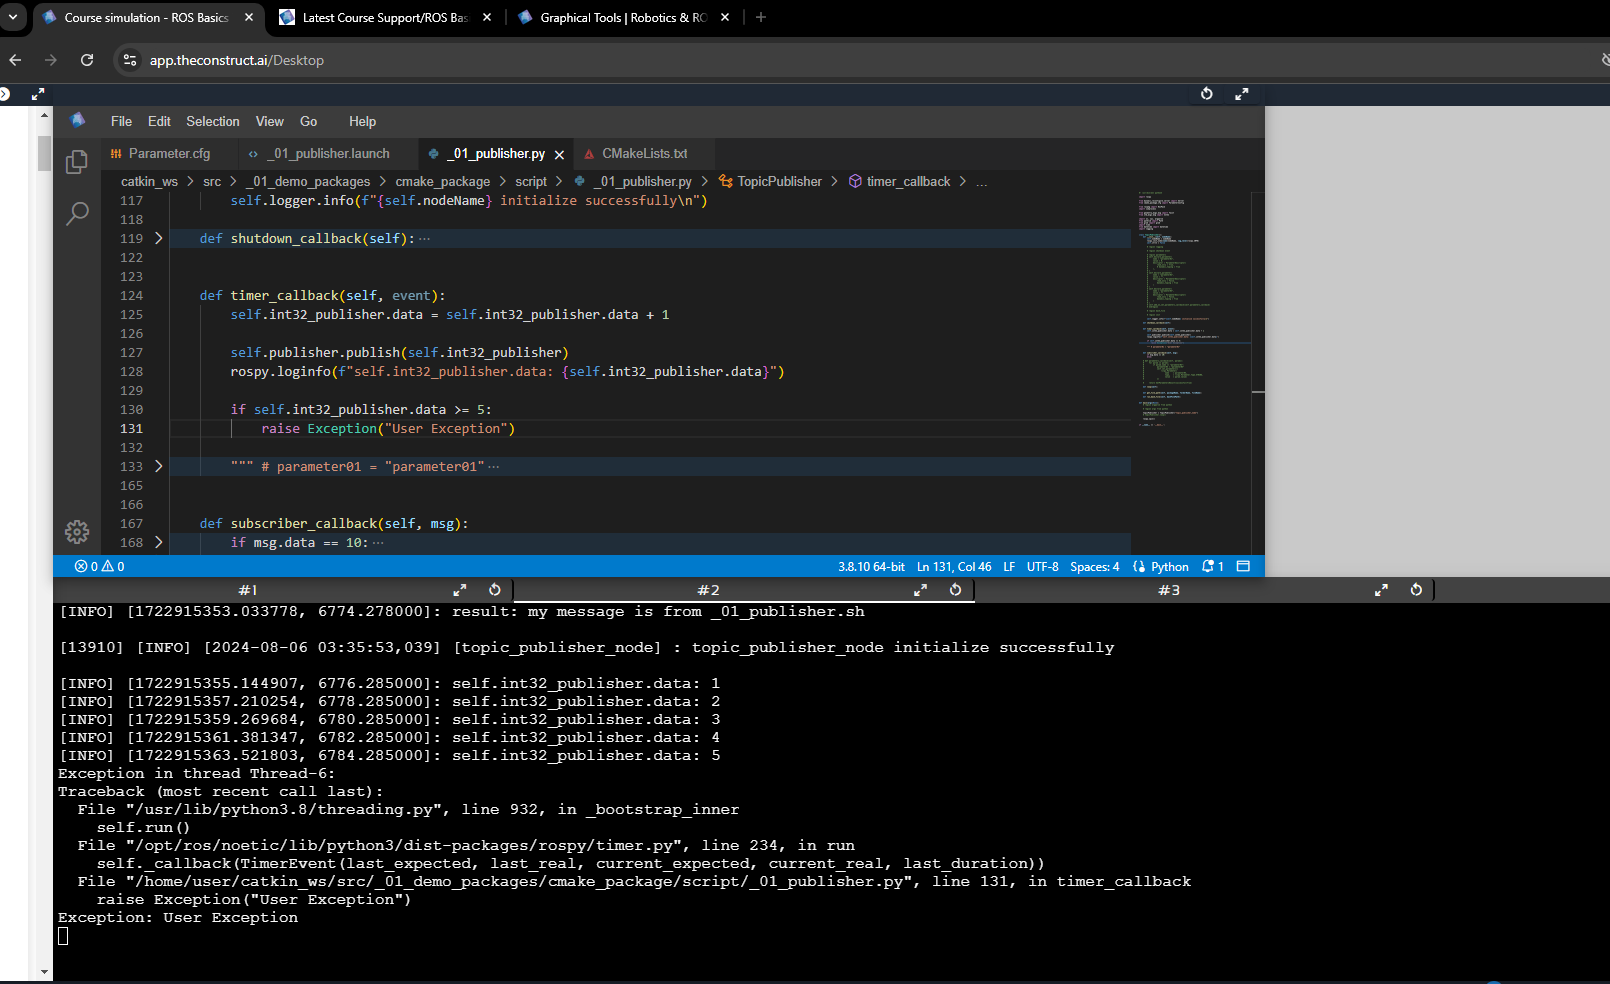The height and width of the screenshot is (984, 1610).
Task: Click the browser address bar URL
Action: (237, 60)
